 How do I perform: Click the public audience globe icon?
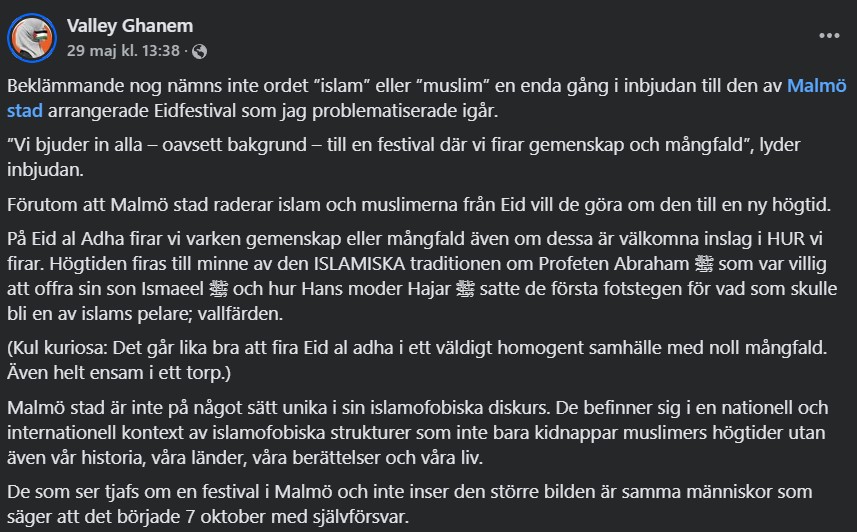(199, 51)
